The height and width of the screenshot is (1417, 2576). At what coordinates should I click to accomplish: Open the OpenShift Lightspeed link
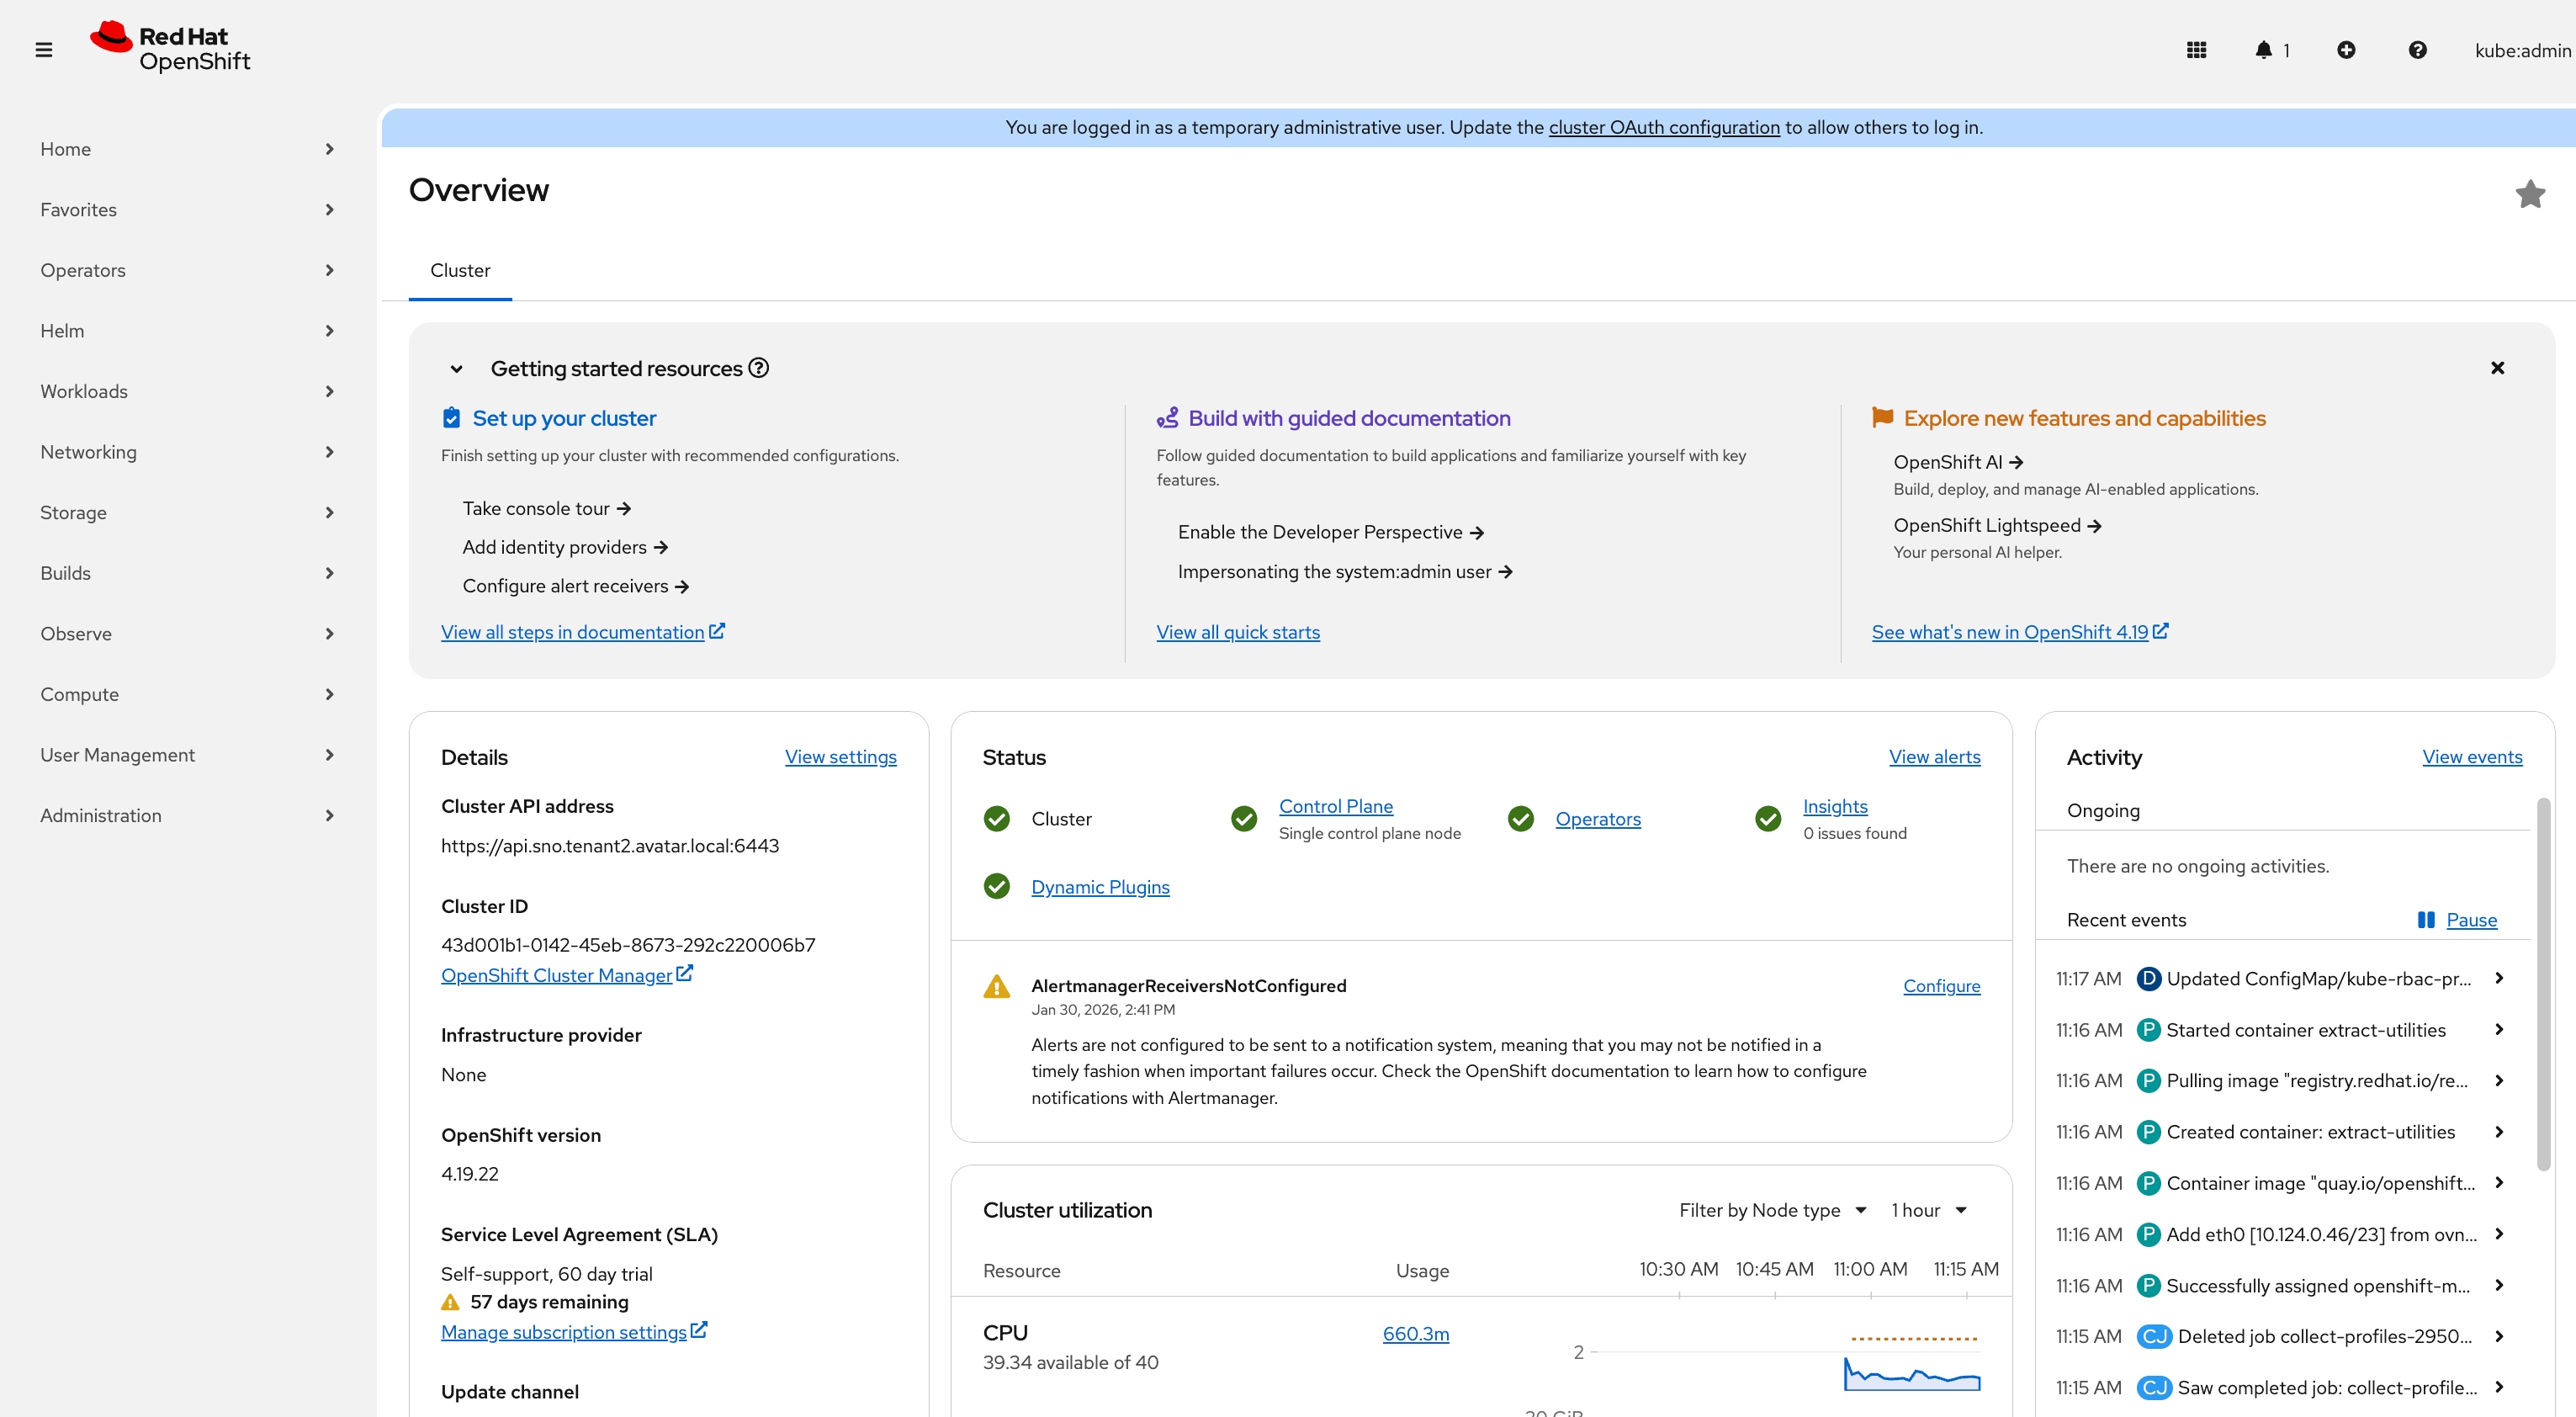(1997, 525)
